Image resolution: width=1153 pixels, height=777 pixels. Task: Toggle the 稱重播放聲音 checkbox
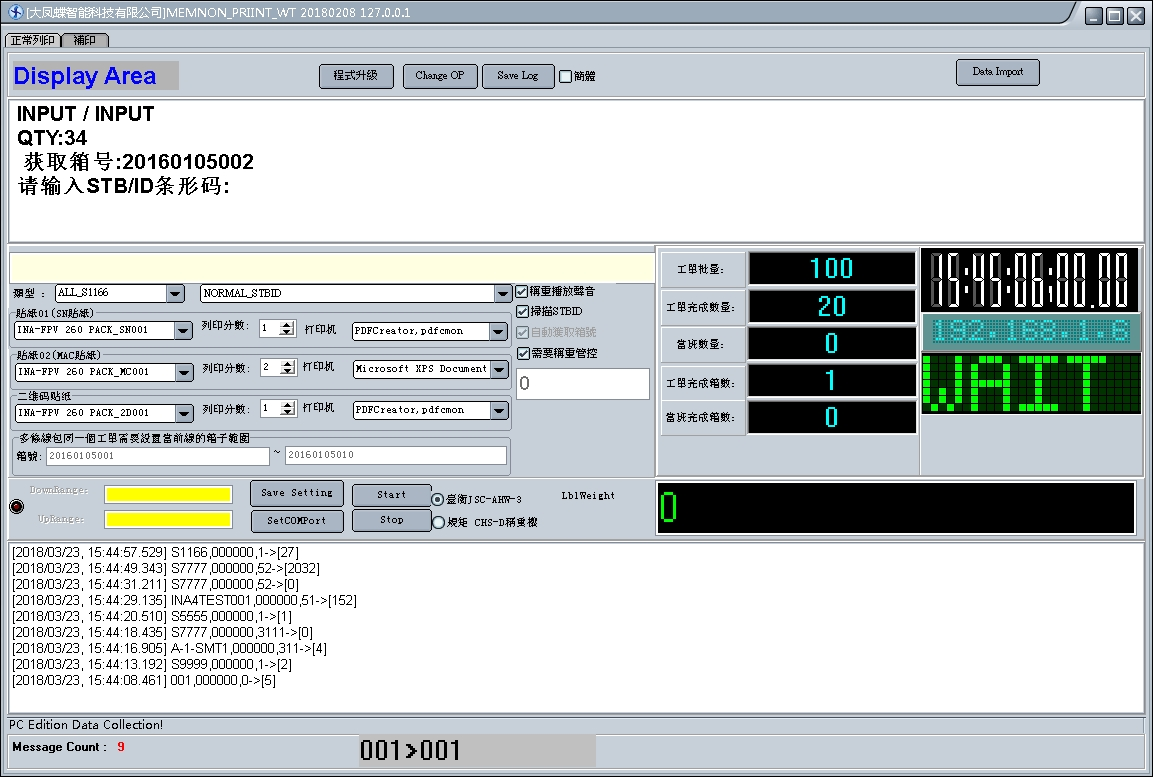[522, 291]
